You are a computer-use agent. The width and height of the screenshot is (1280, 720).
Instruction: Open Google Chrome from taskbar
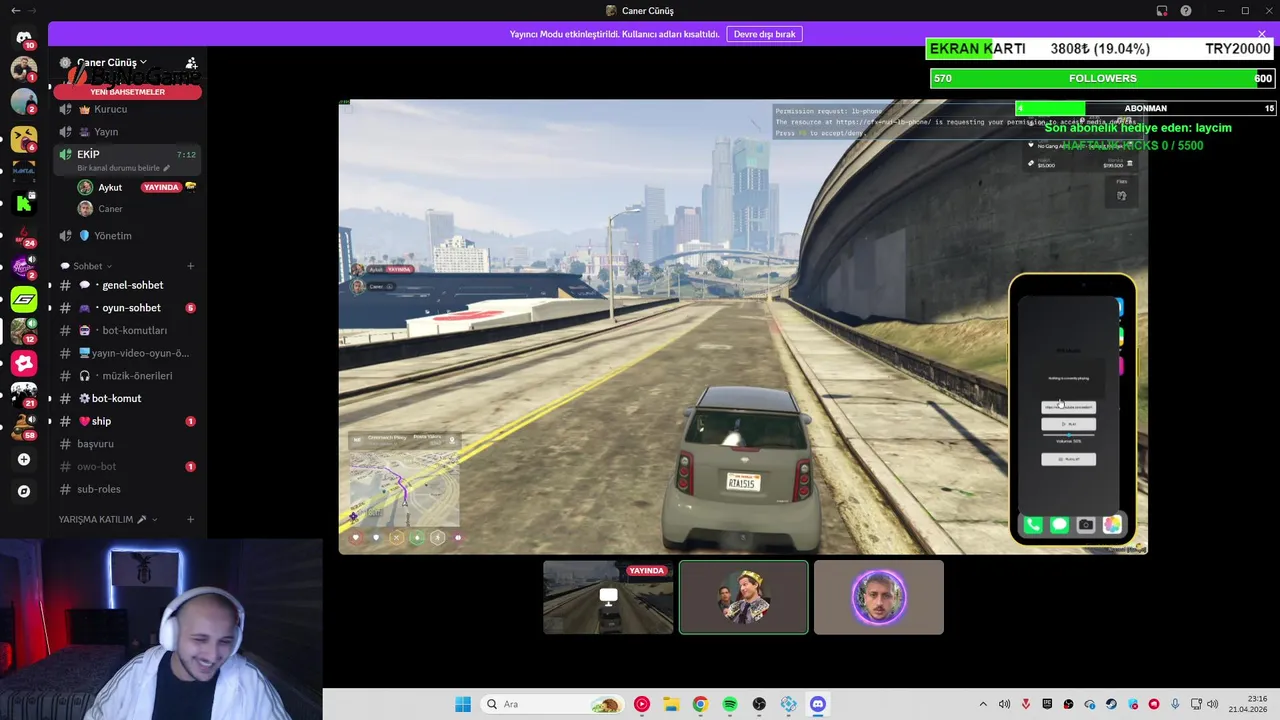pos(700,704)
